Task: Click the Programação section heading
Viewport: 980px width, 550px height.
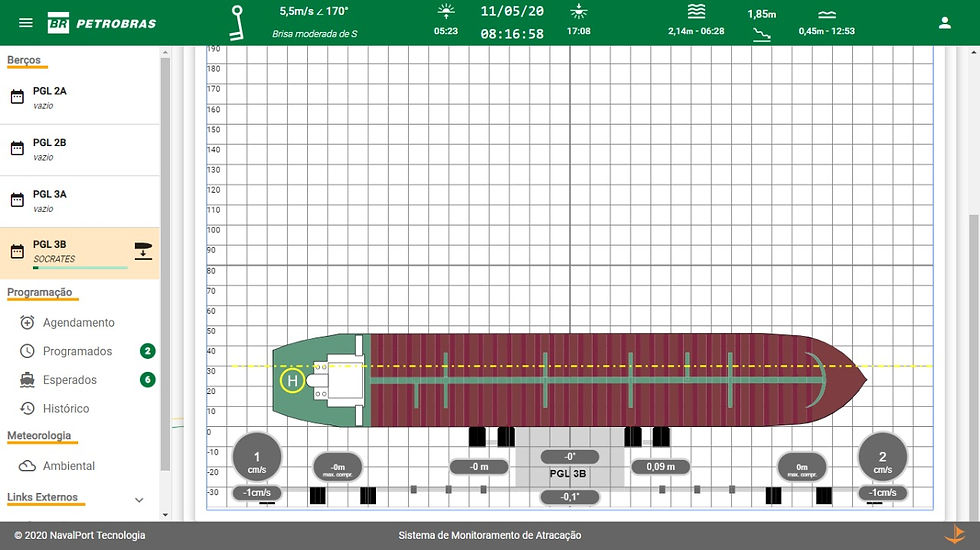Action: [39, 292]
